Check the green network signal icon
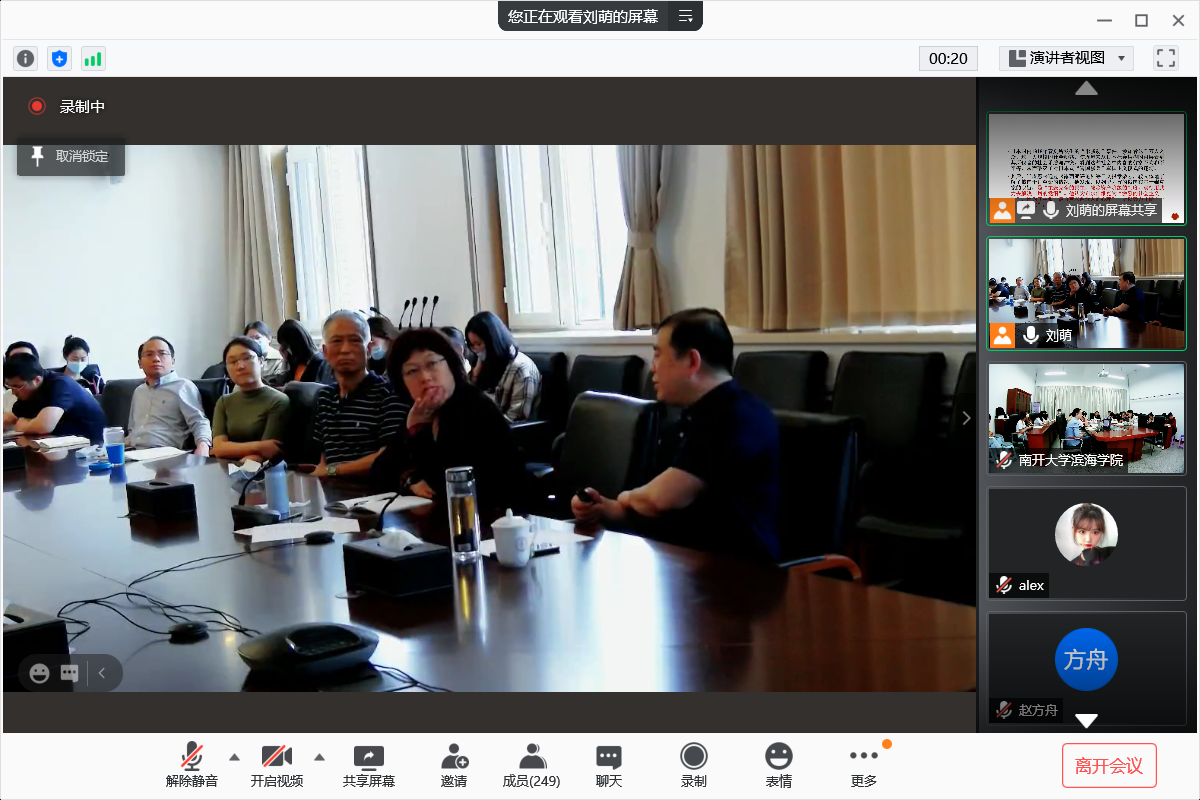Screen dimensions: 1200x800 [93, 59]
